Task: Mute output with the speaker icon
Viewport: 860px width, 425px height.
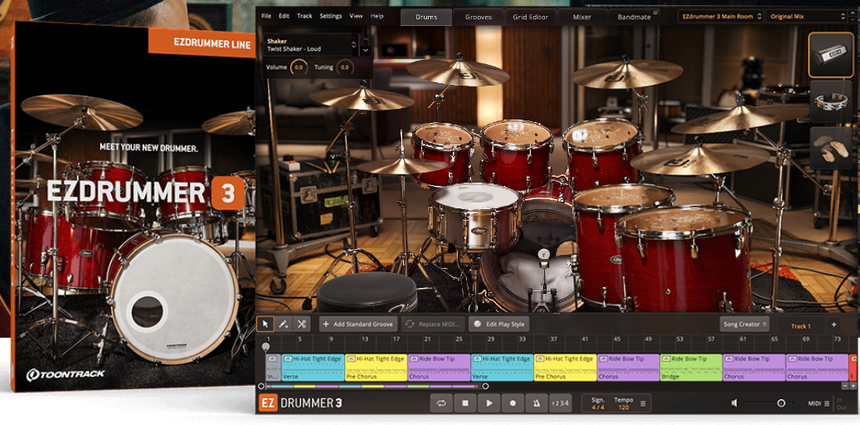Action: [734, 403]
